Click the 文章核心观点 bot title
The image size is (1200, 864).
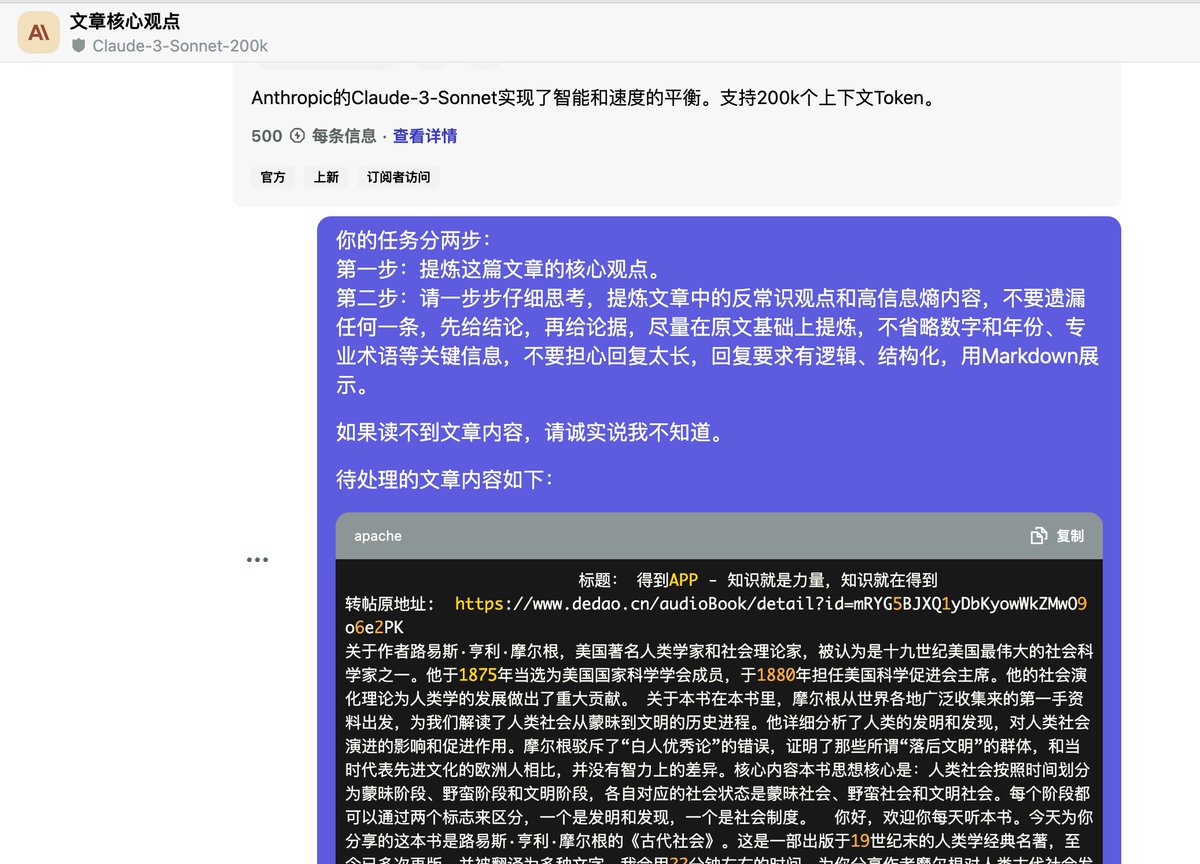pyautogui.click(x=125, y=21)
